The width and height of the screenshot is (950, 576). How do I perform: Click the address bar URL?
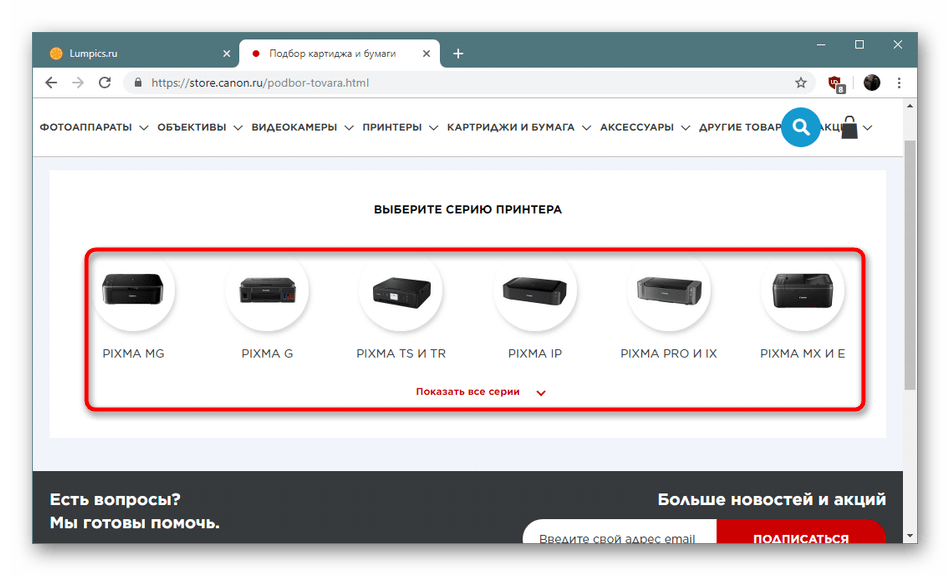coord(260,83)
